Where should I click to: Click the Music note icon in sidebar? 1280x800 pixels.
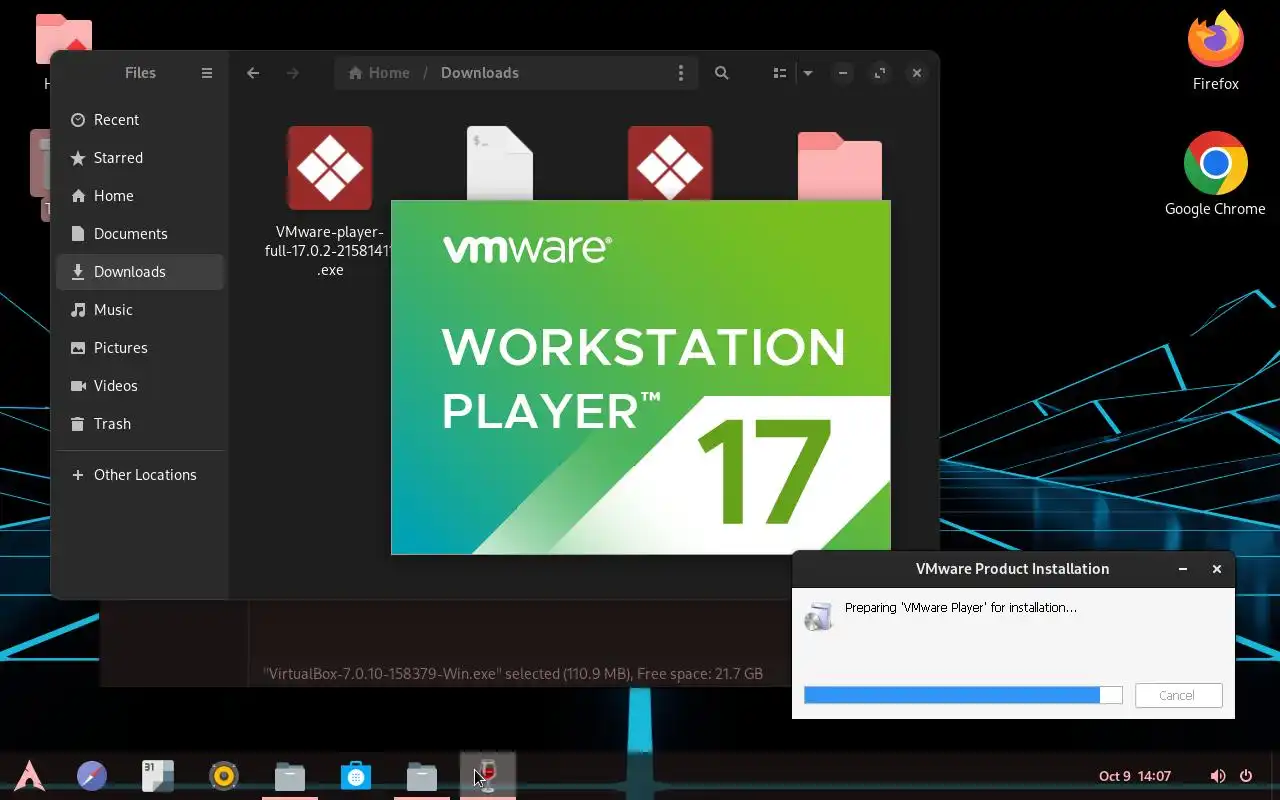(78, 310)
